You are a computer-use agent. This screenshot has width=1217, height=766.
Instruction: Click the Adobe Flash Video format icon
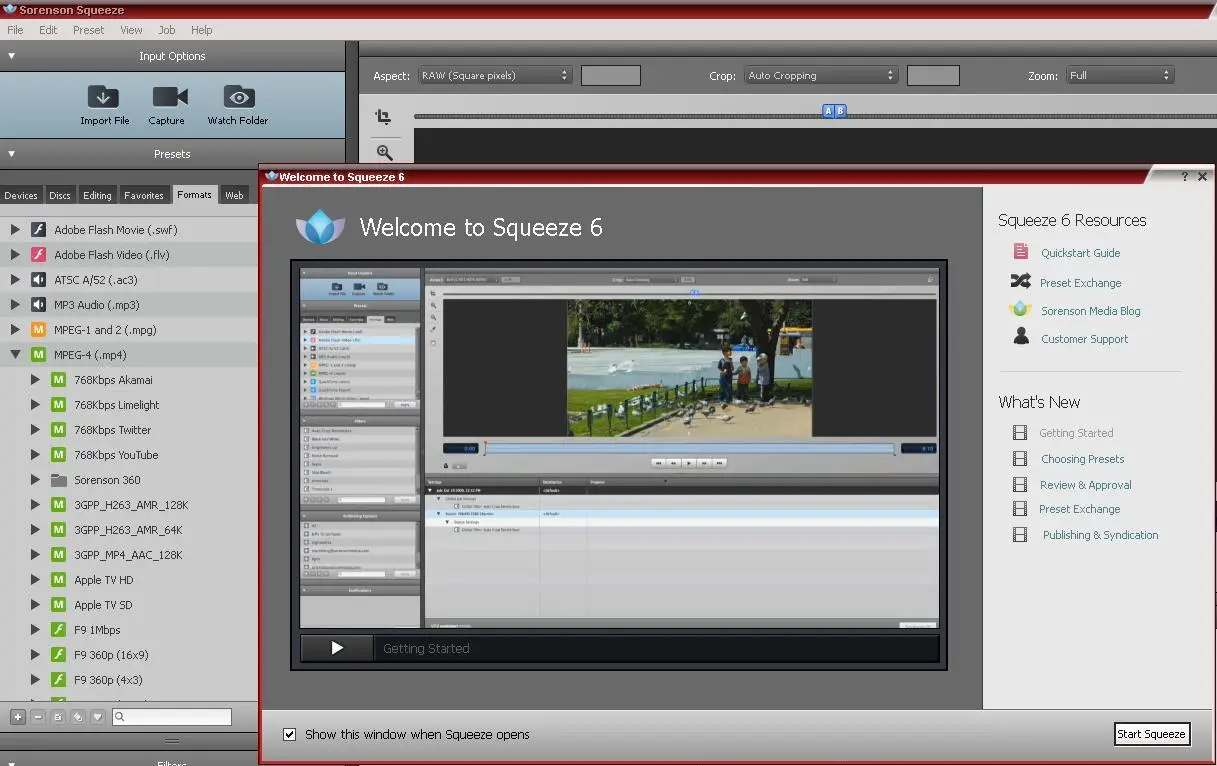pyautogui.click(x=39, y=255)
